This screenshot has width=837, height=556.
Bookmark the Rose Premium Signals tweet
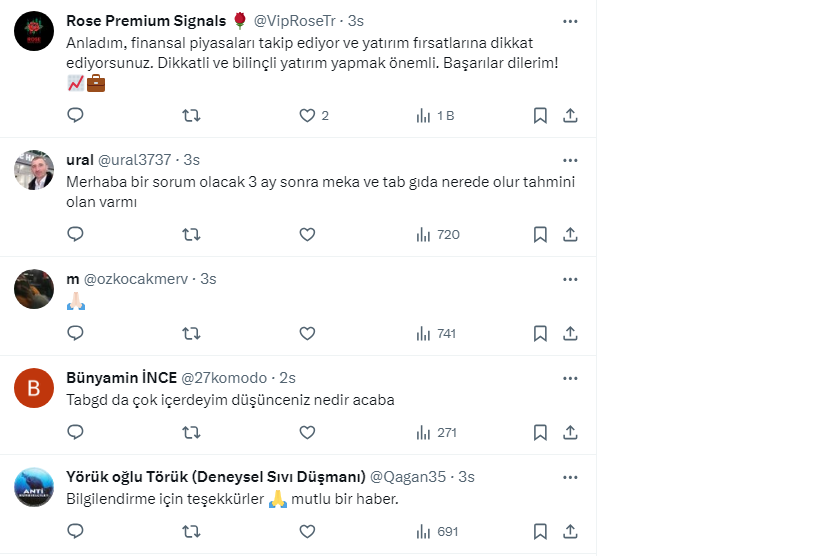point(540,115)
